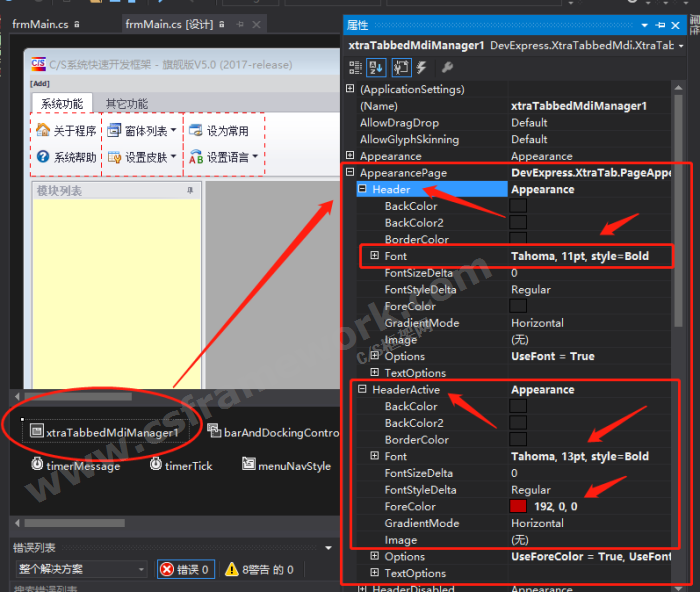
Task: Click the (Name) property value field
Action: coord(590,106)
